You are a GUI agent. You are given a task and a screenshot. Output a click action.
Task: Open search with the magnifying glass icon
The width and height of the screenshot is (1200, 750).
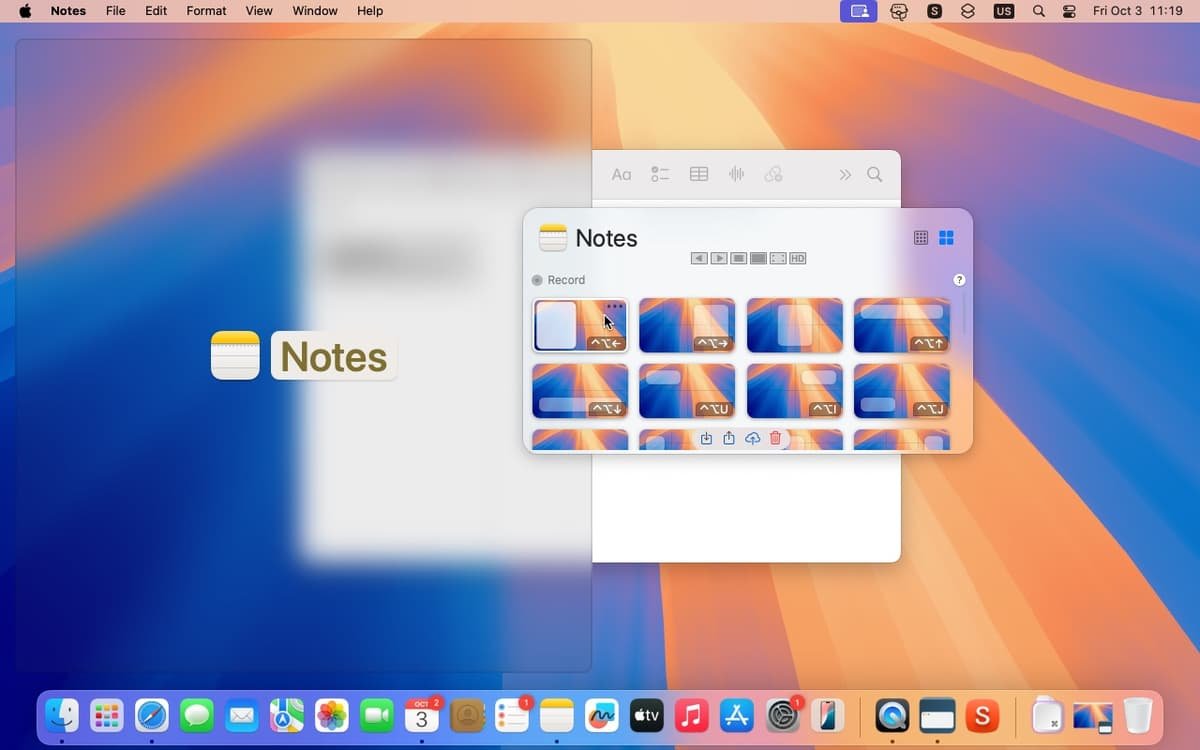pyautogui.click(x=874, y=174)
